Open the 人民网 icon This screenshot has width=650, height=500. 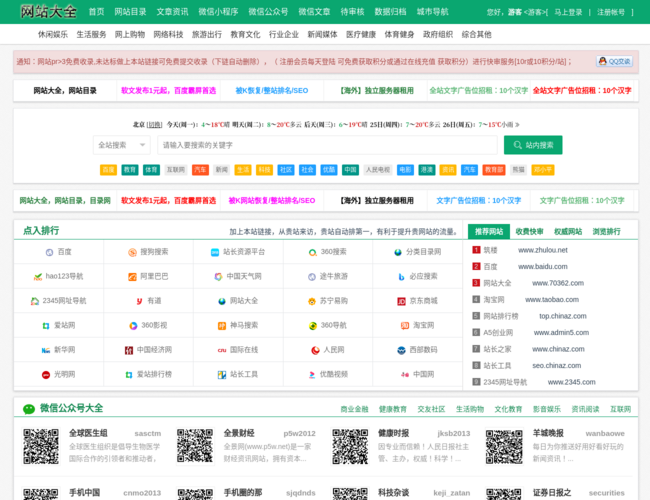[x=315, y=350]
